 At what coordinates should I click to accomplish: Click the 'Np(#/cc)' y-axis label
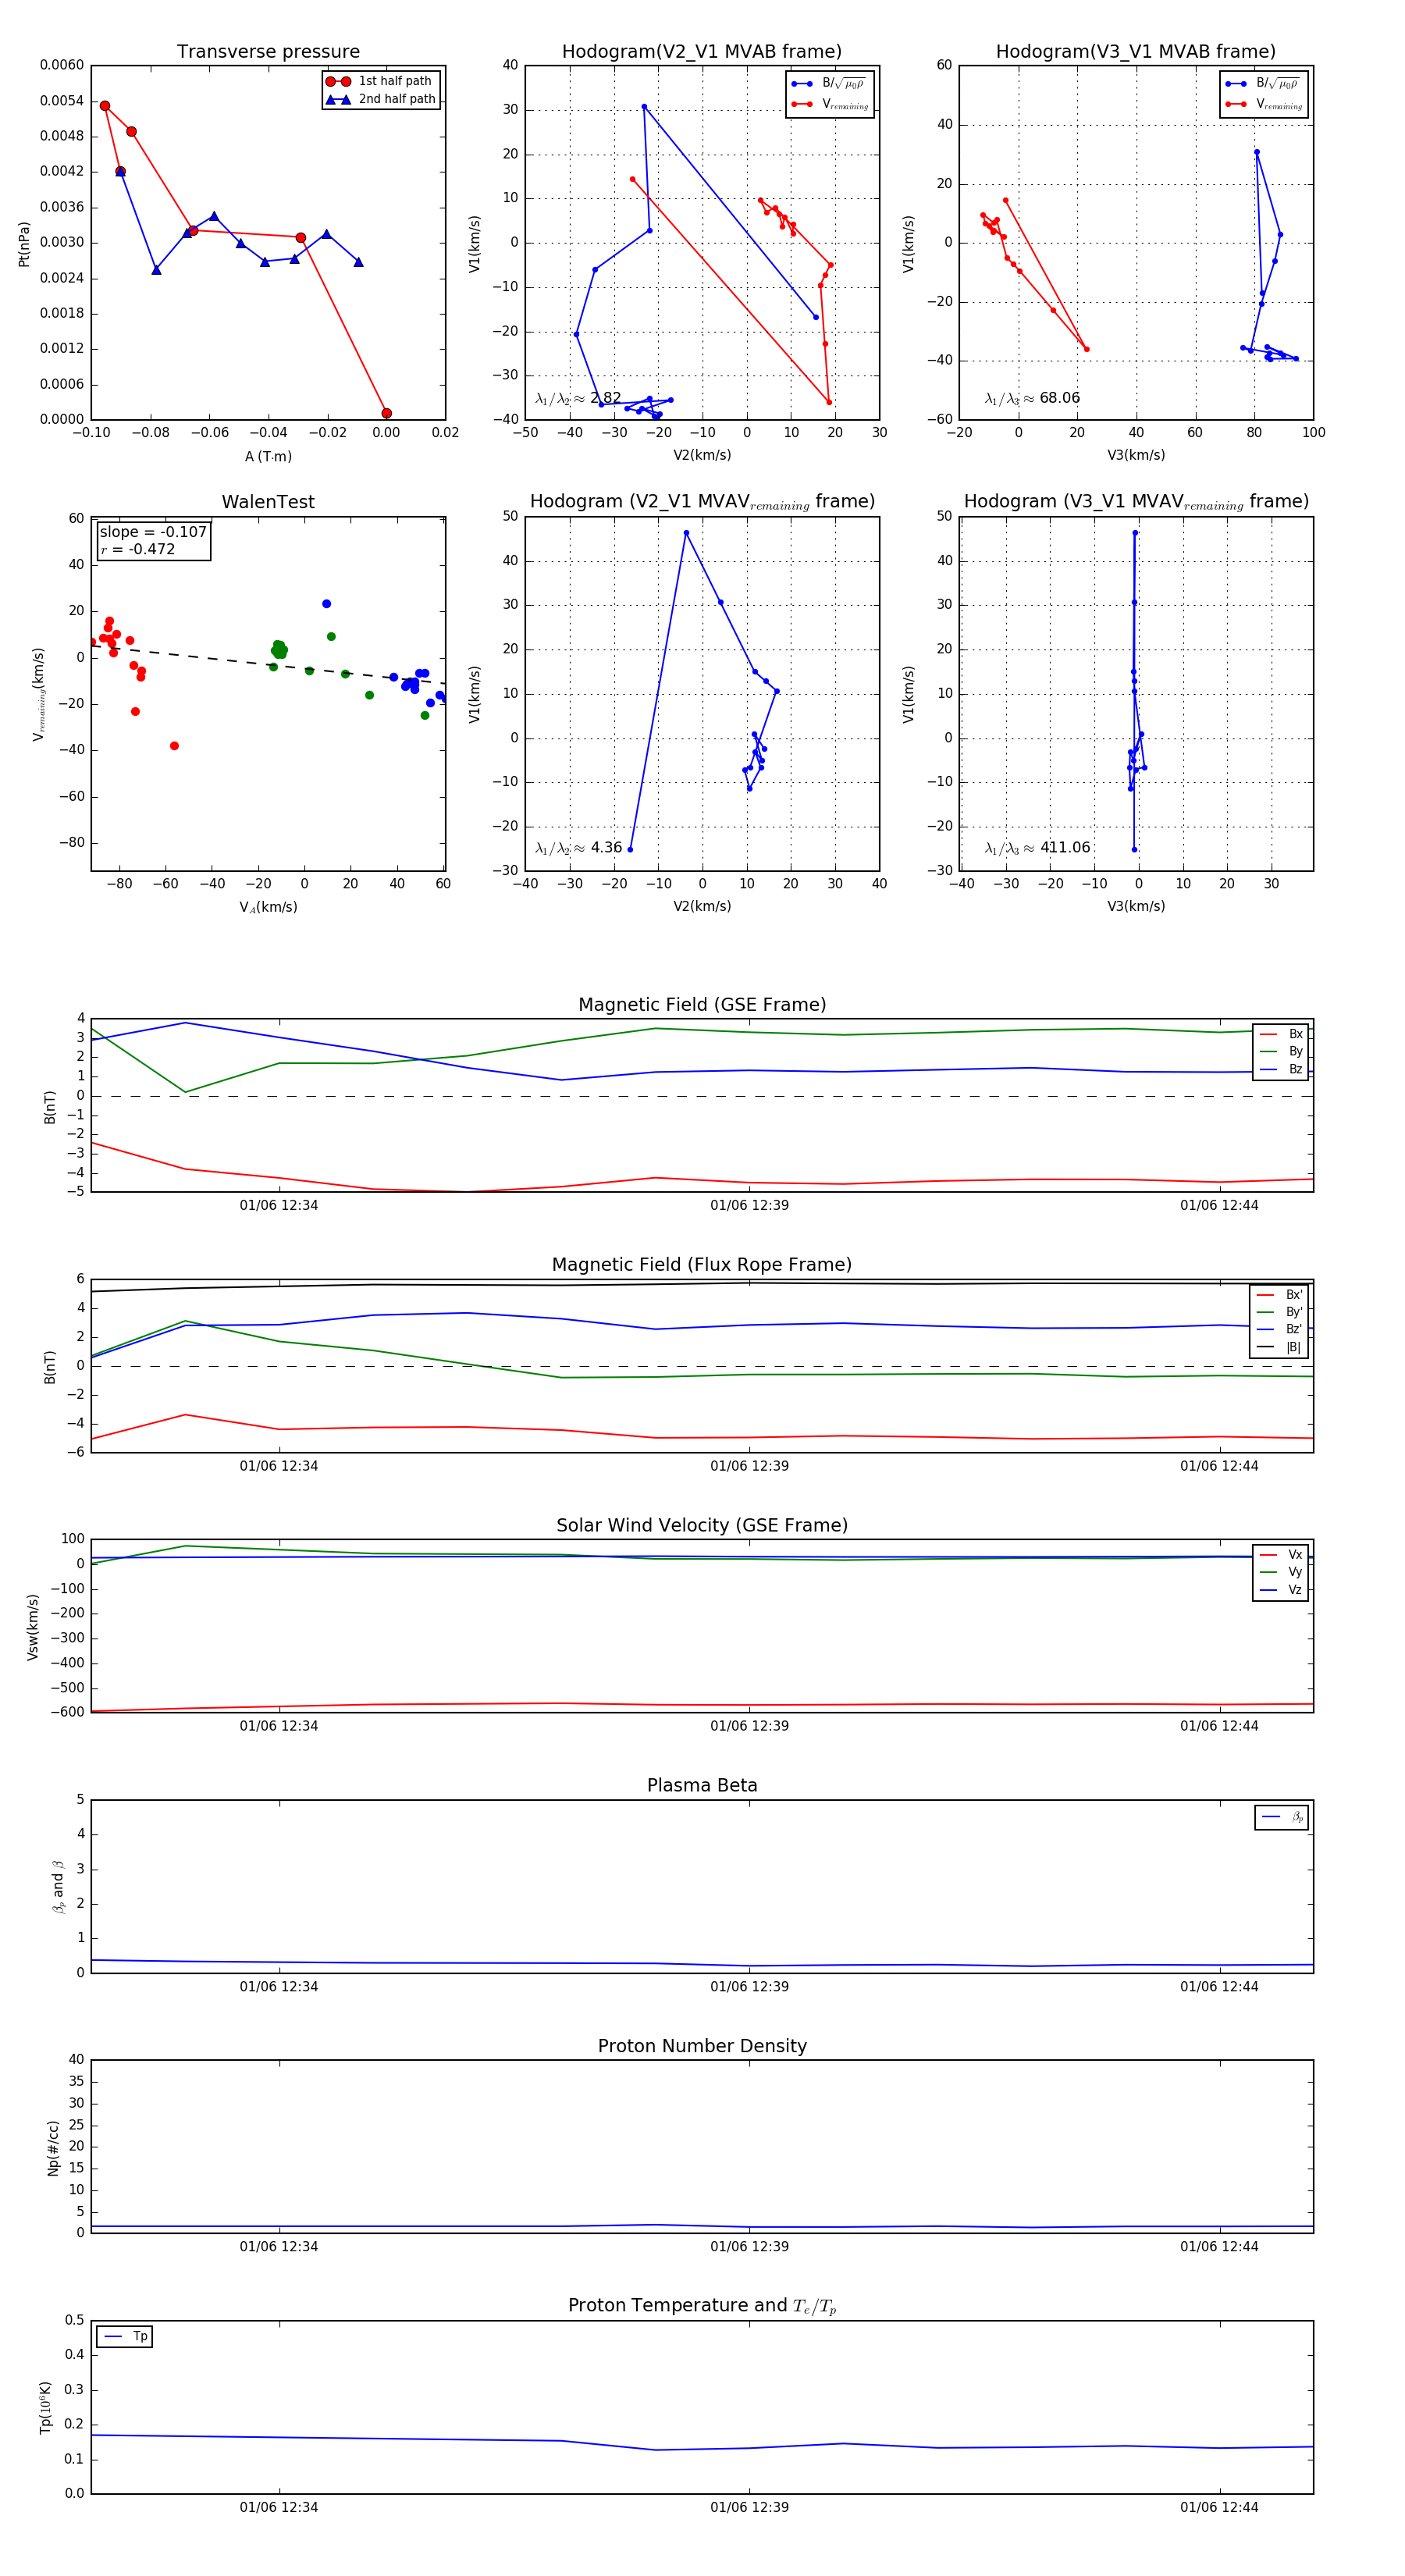tap(53, 2147)
